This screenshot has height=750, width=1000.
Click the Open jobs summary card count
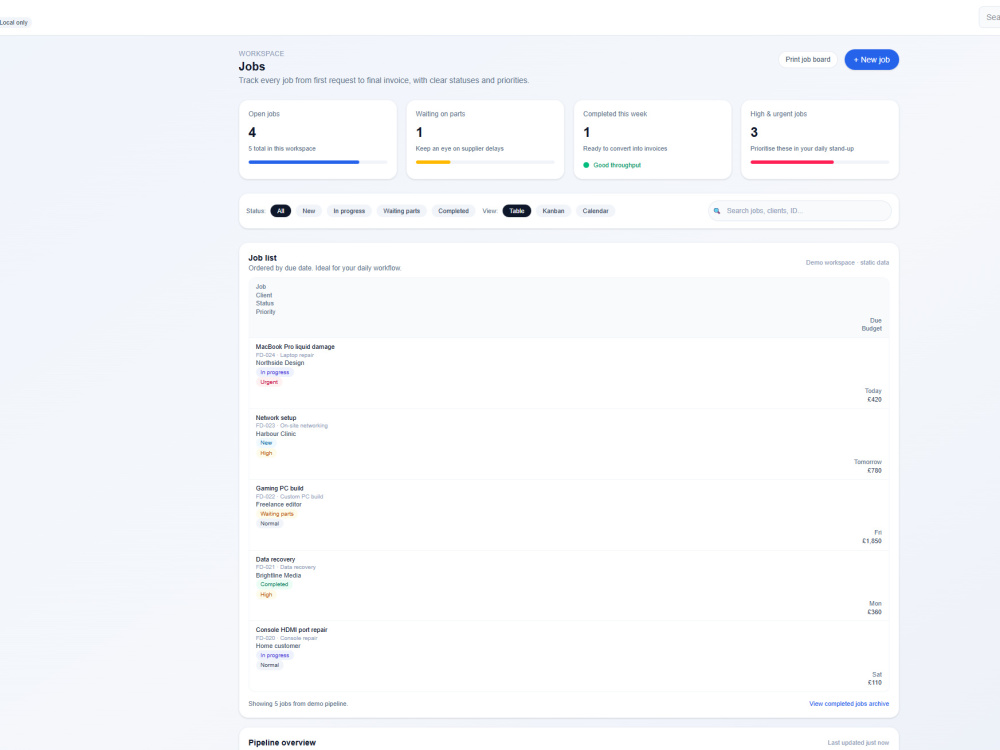point(252,133)
